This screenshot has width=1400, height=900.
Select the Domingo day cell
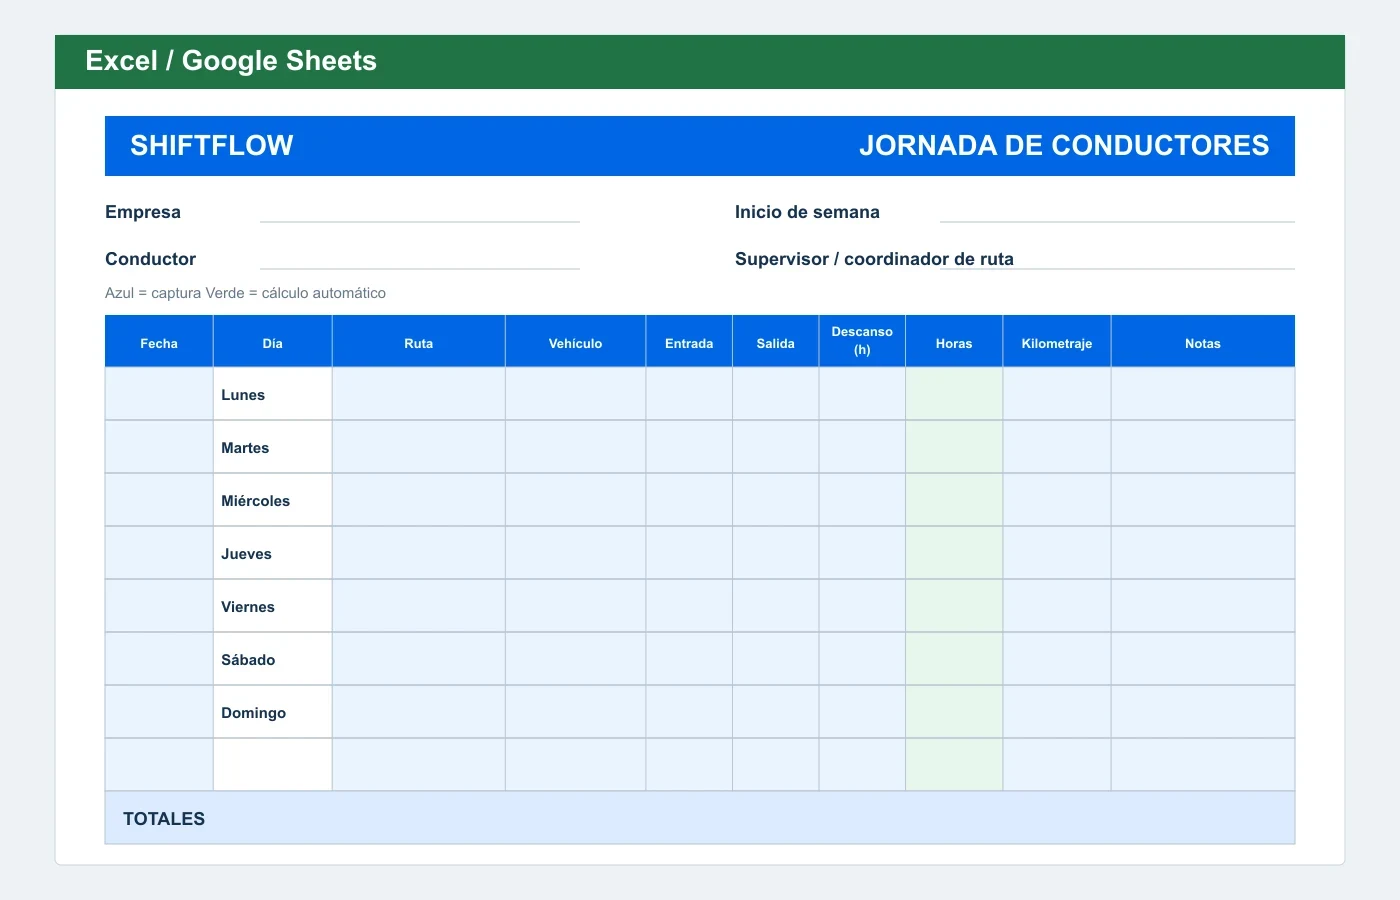tap(272, 712)
